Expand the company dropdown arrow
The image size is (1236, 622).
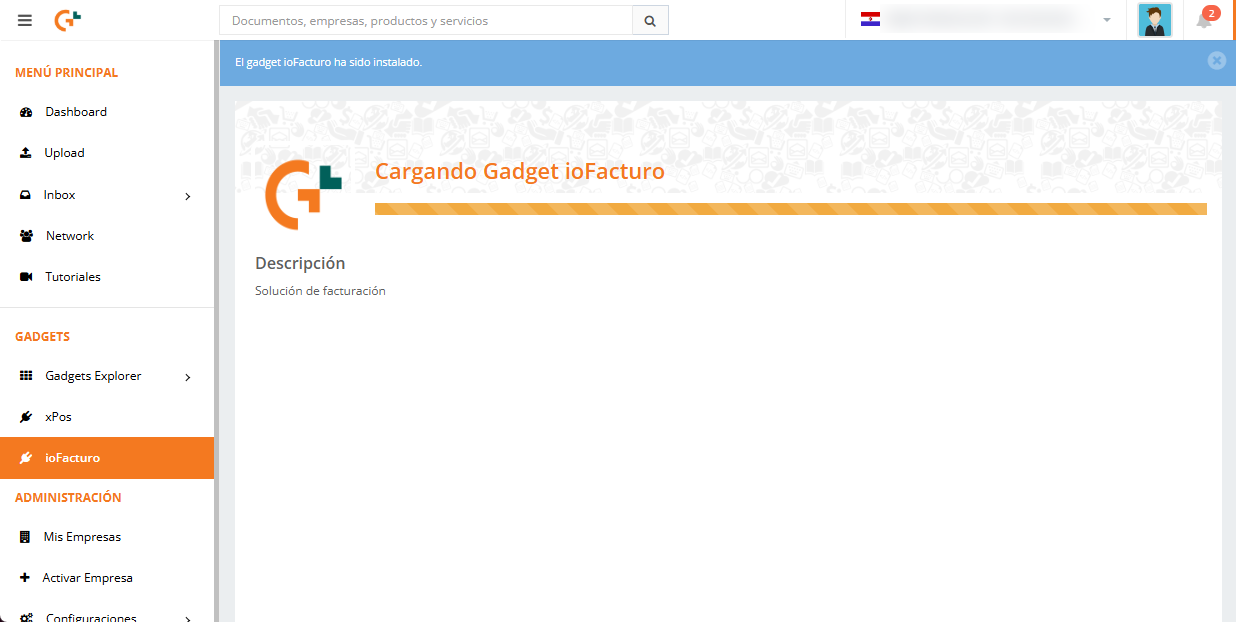(x=1107, y=20)
